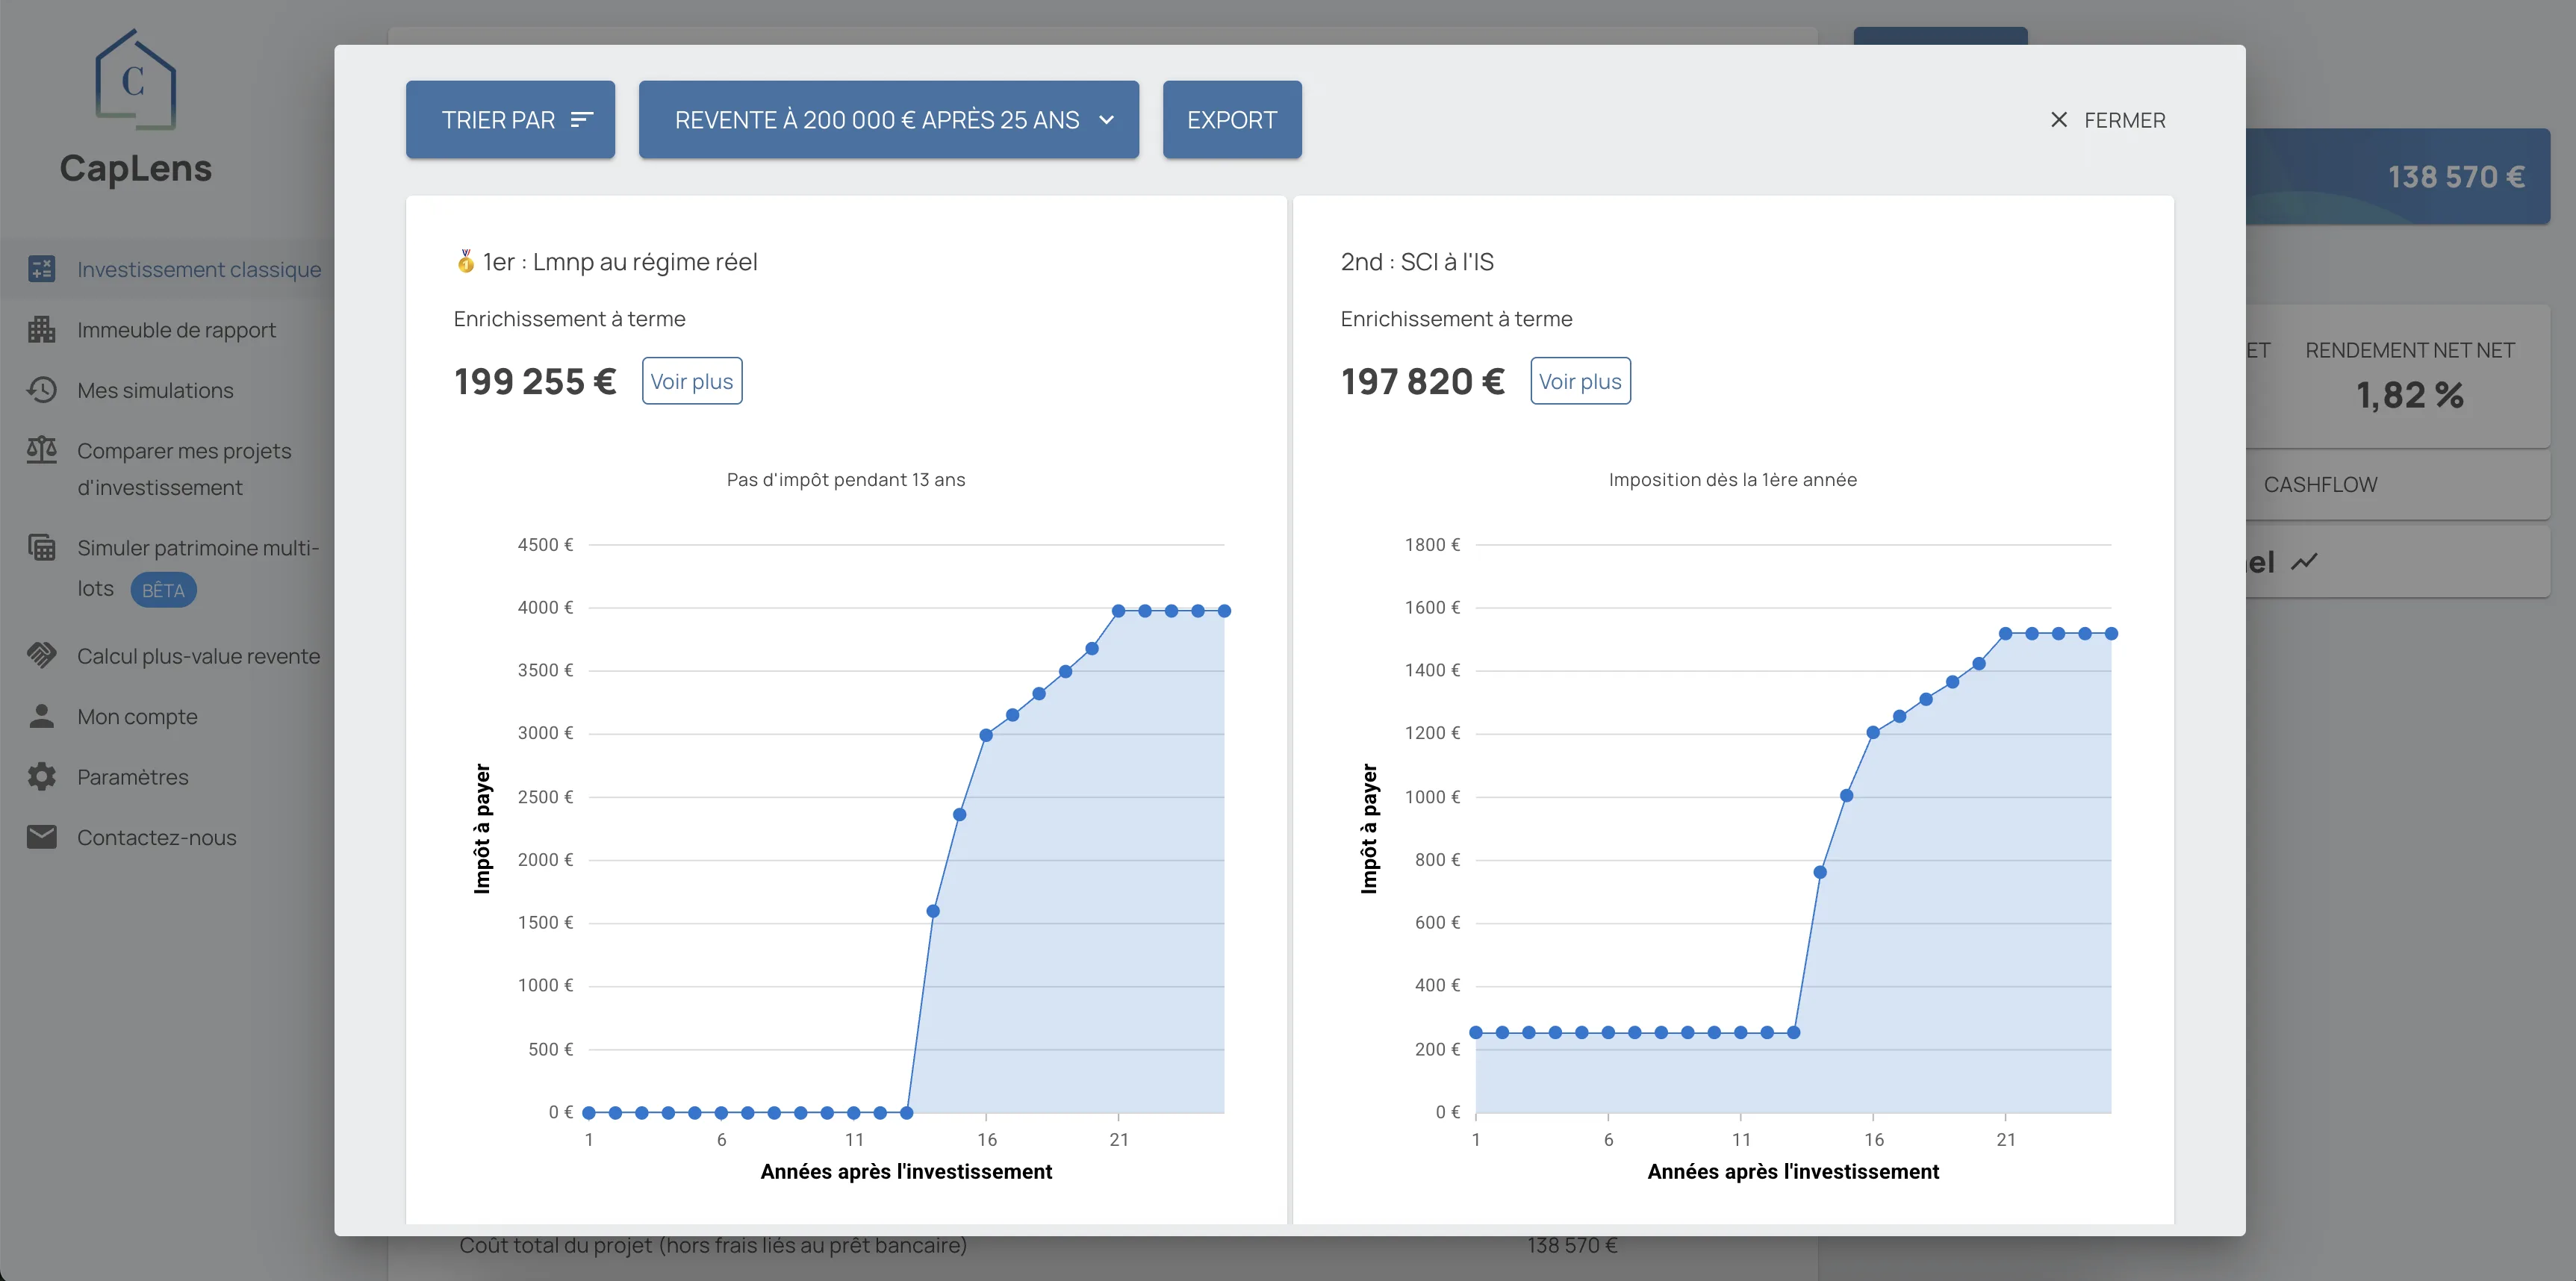Switch to the CASHFLOW section
Image resolution: width=2576 pixels, height=1281 pixels.
(2320, 484)
